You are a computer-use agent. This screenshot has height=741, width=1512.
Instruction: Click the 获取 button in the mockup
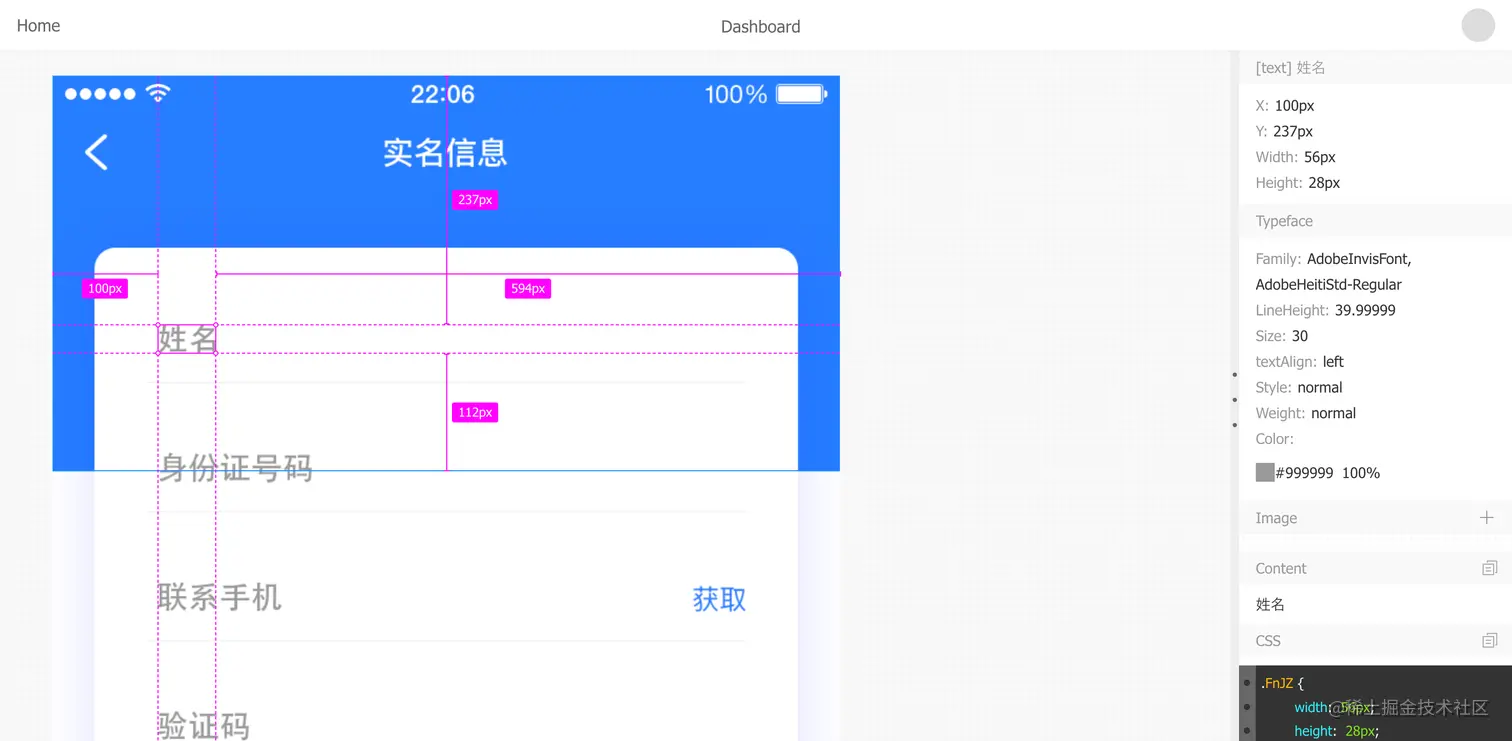tap(717, 598)
